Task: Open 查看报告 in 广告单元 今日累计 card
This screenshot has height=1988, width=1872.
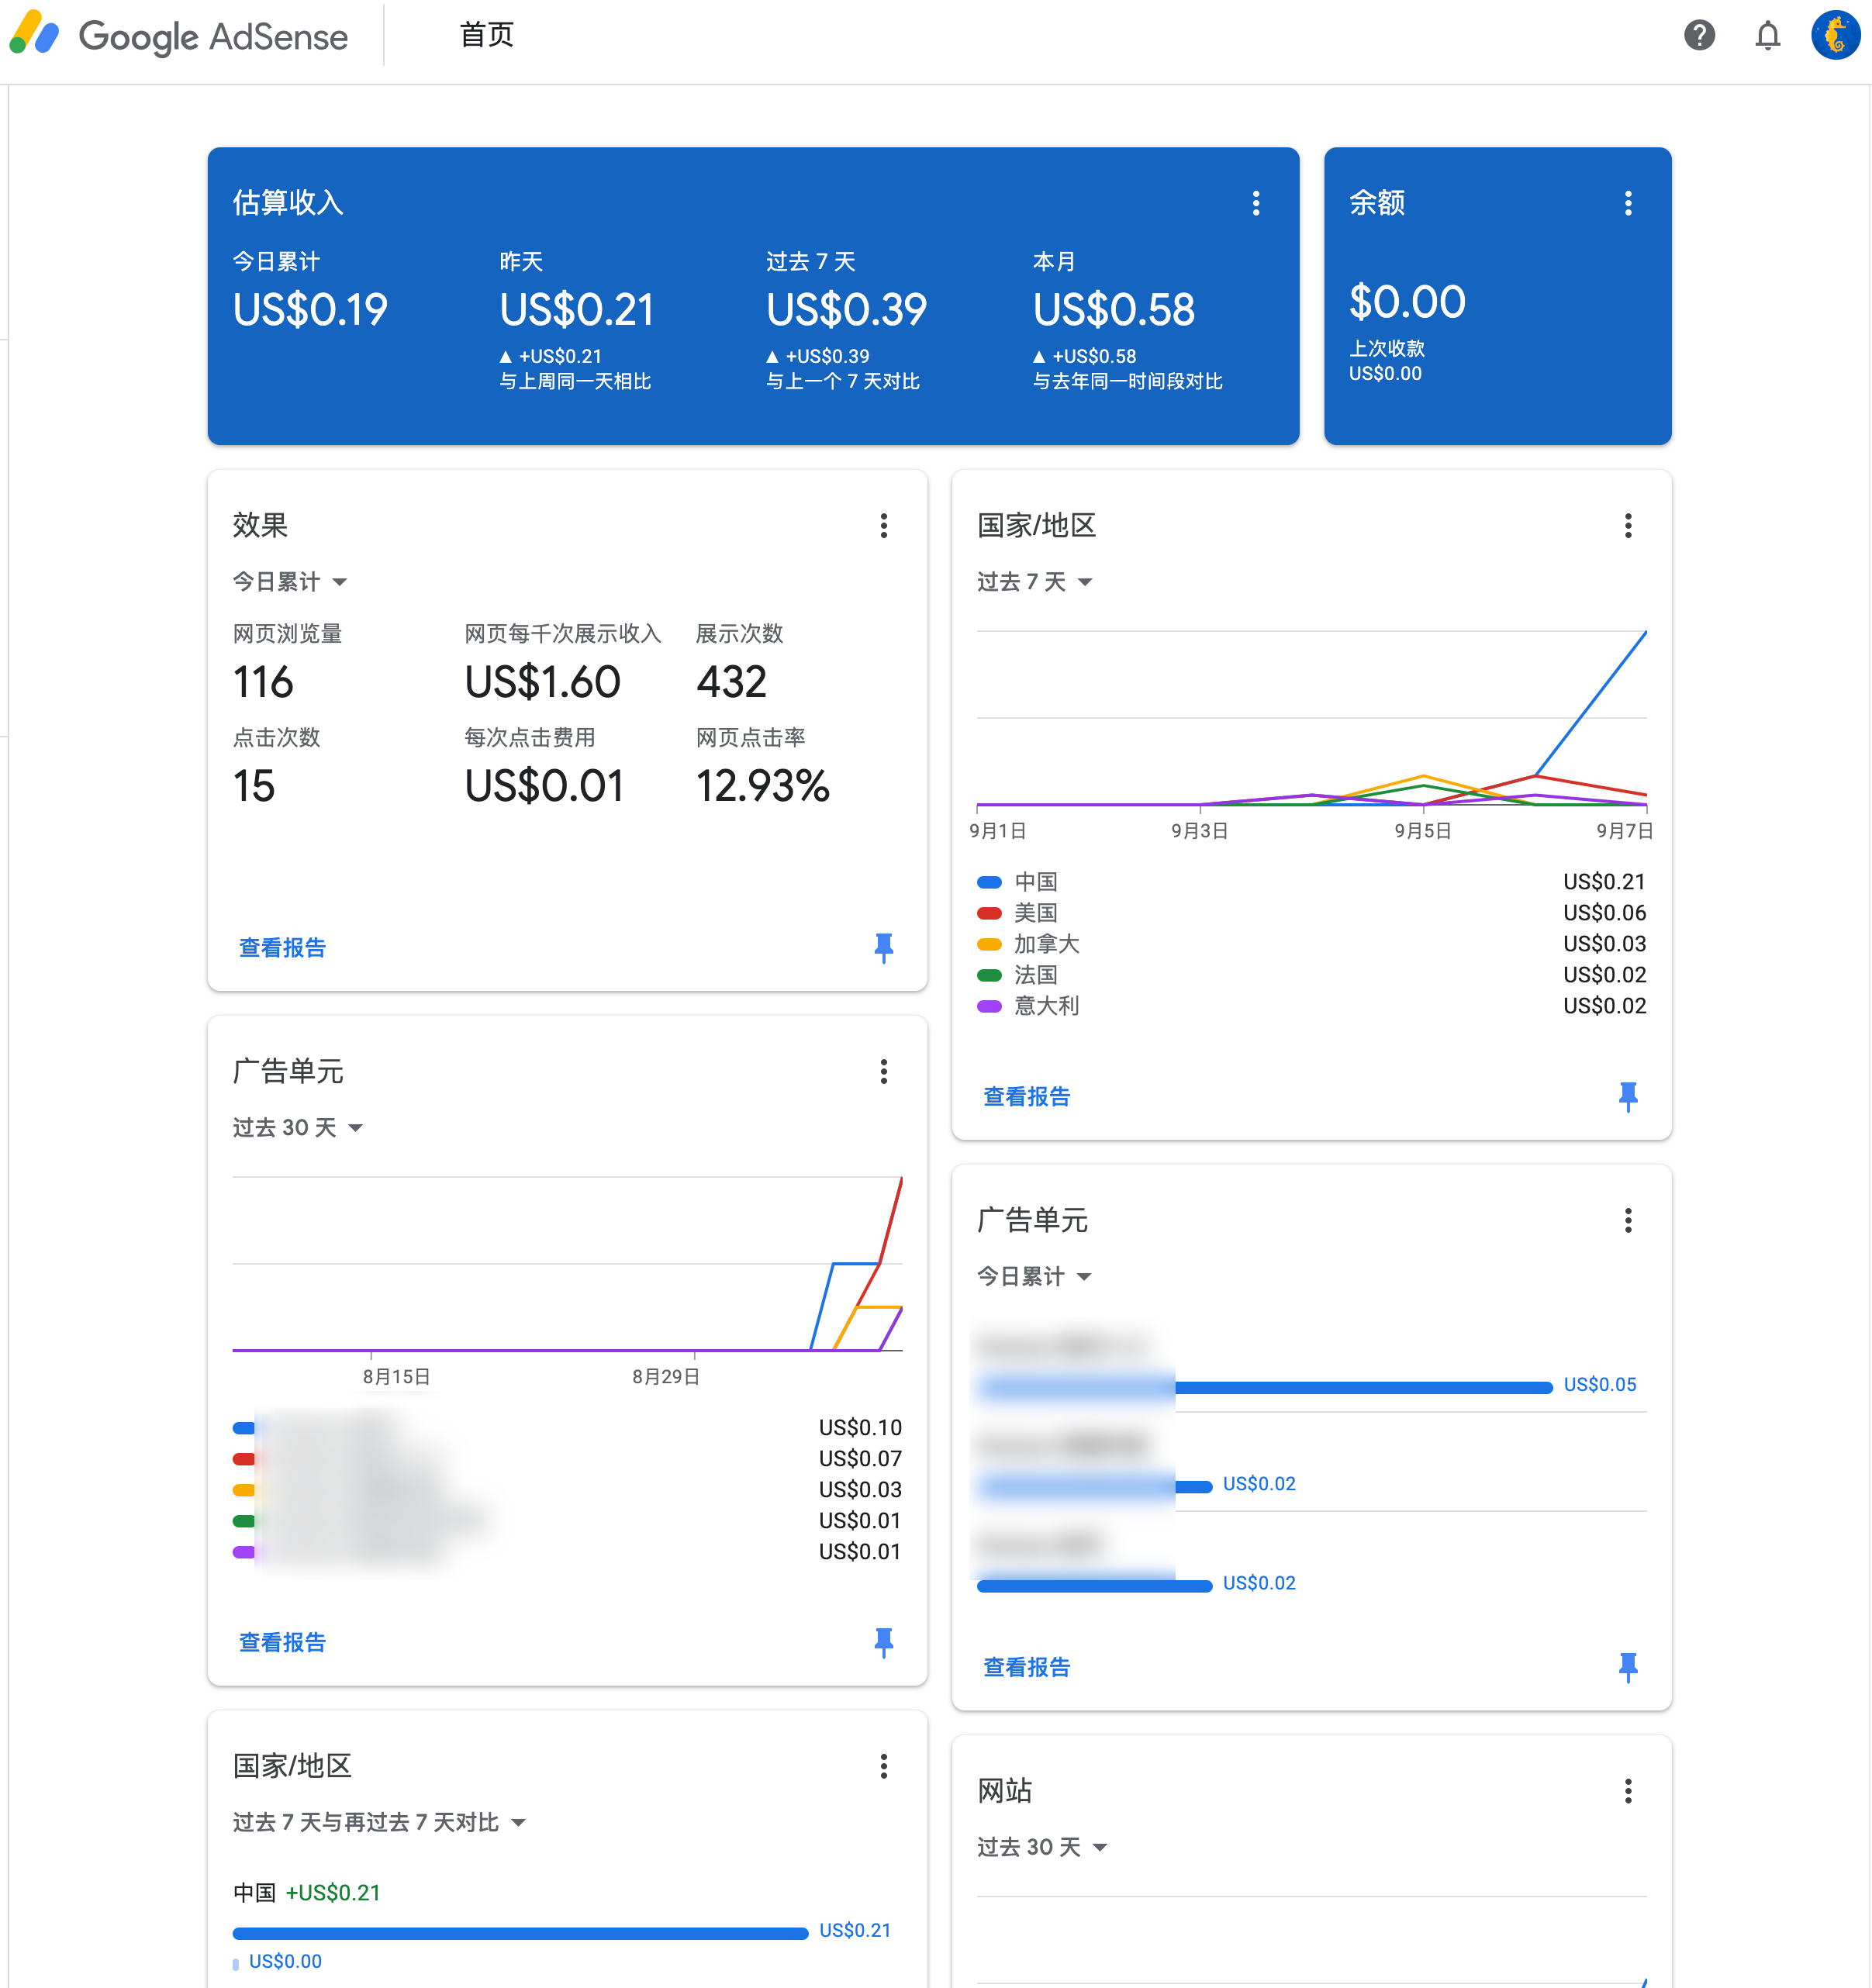Action: [1027, 1668]
